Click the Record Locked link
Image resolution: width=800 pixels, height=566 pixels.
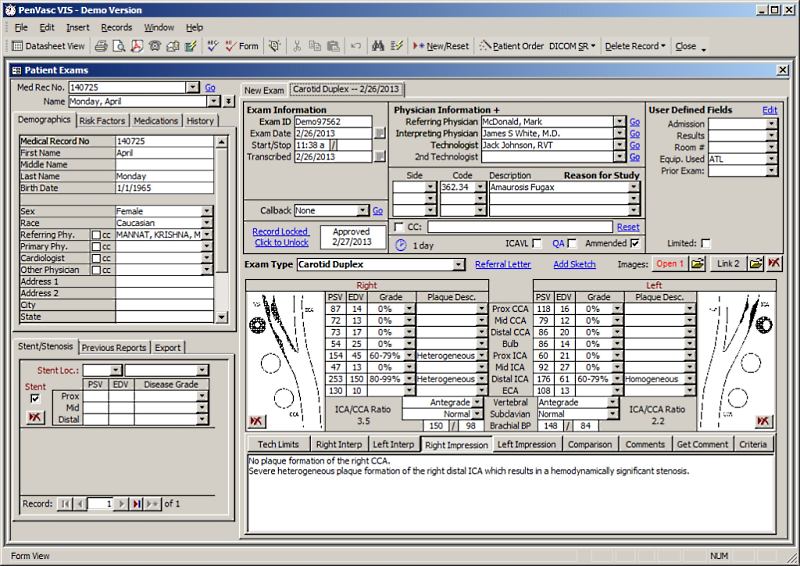tap(280, 231)
